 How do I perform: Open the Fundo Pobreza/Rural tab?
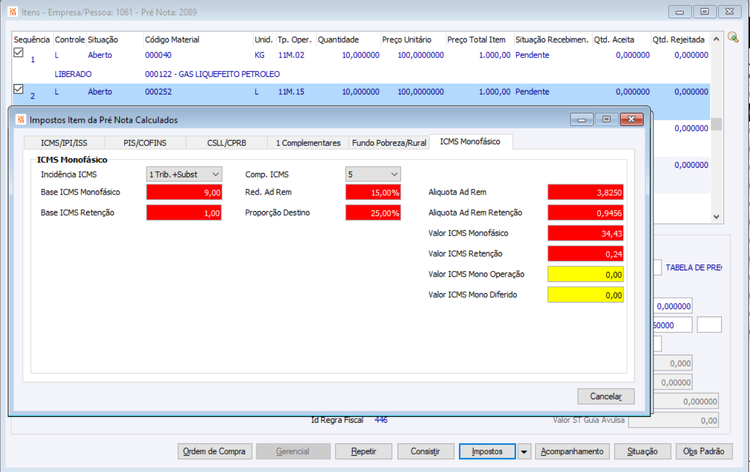389,143
